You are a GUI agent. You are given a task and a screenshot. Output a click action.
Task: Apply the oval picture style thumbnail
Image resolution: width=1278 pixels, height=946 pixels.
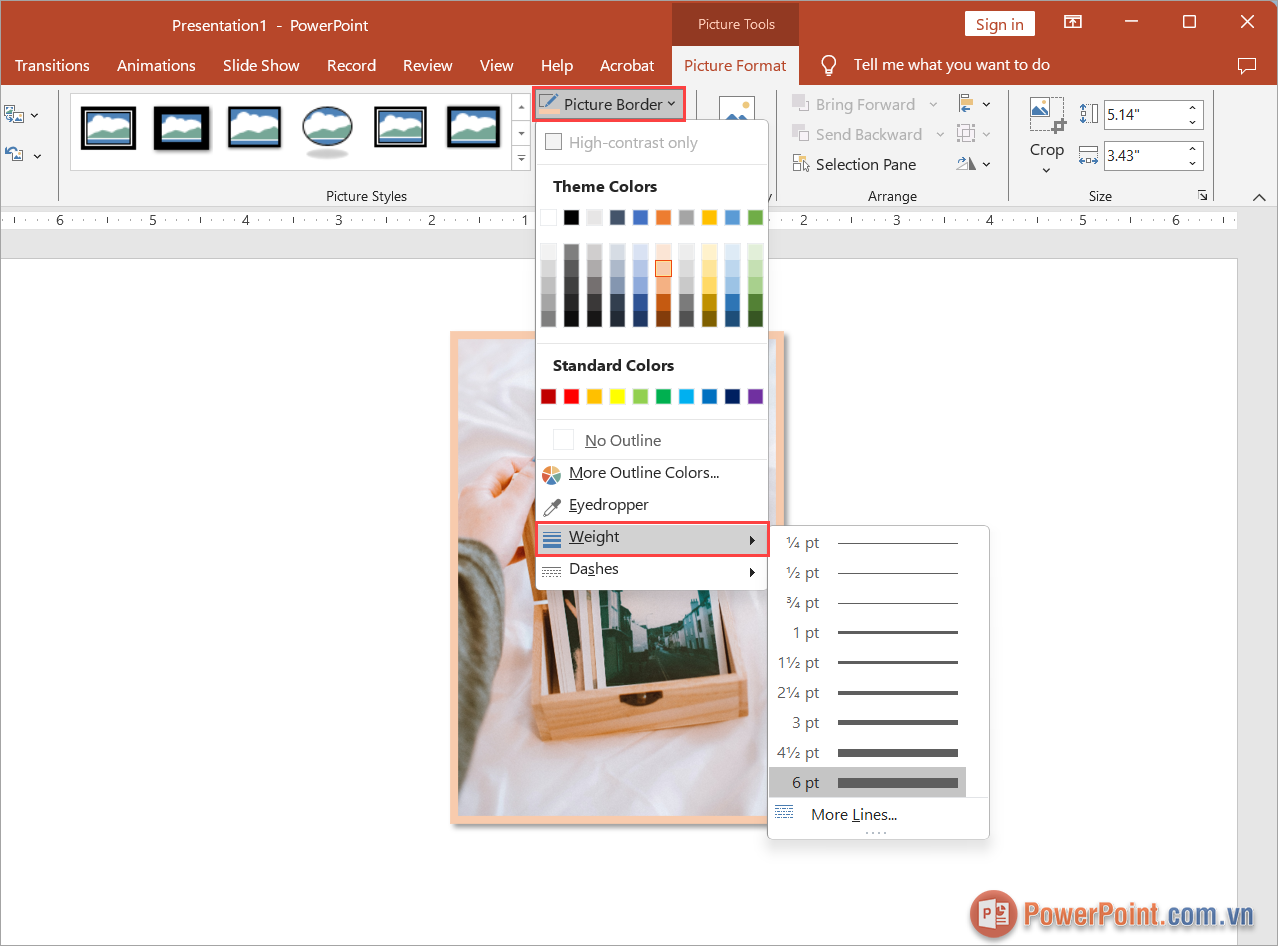327,130
